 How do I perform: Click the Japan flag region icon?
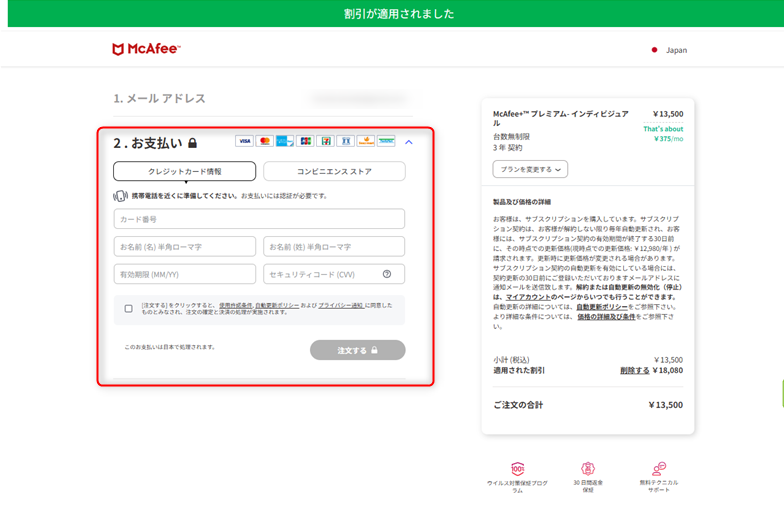tap(654, 50)
